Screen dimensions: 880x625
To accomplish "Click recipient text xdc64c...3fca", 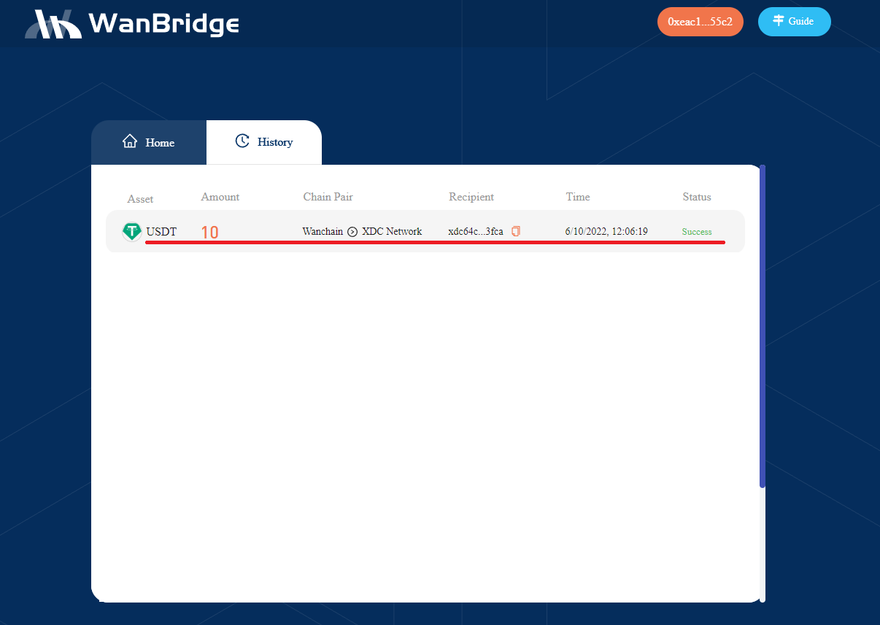I will pyautogui.click(x=476, y=231).
